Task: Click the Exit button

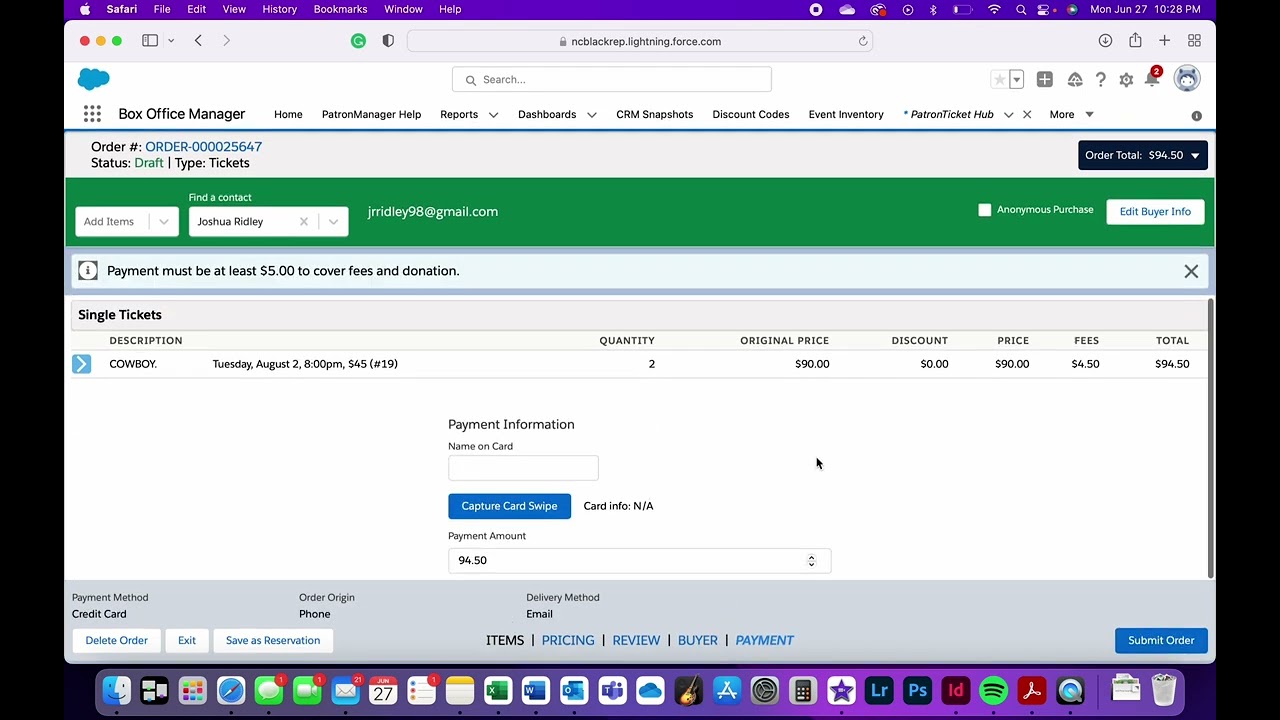Action: (187, 640)
